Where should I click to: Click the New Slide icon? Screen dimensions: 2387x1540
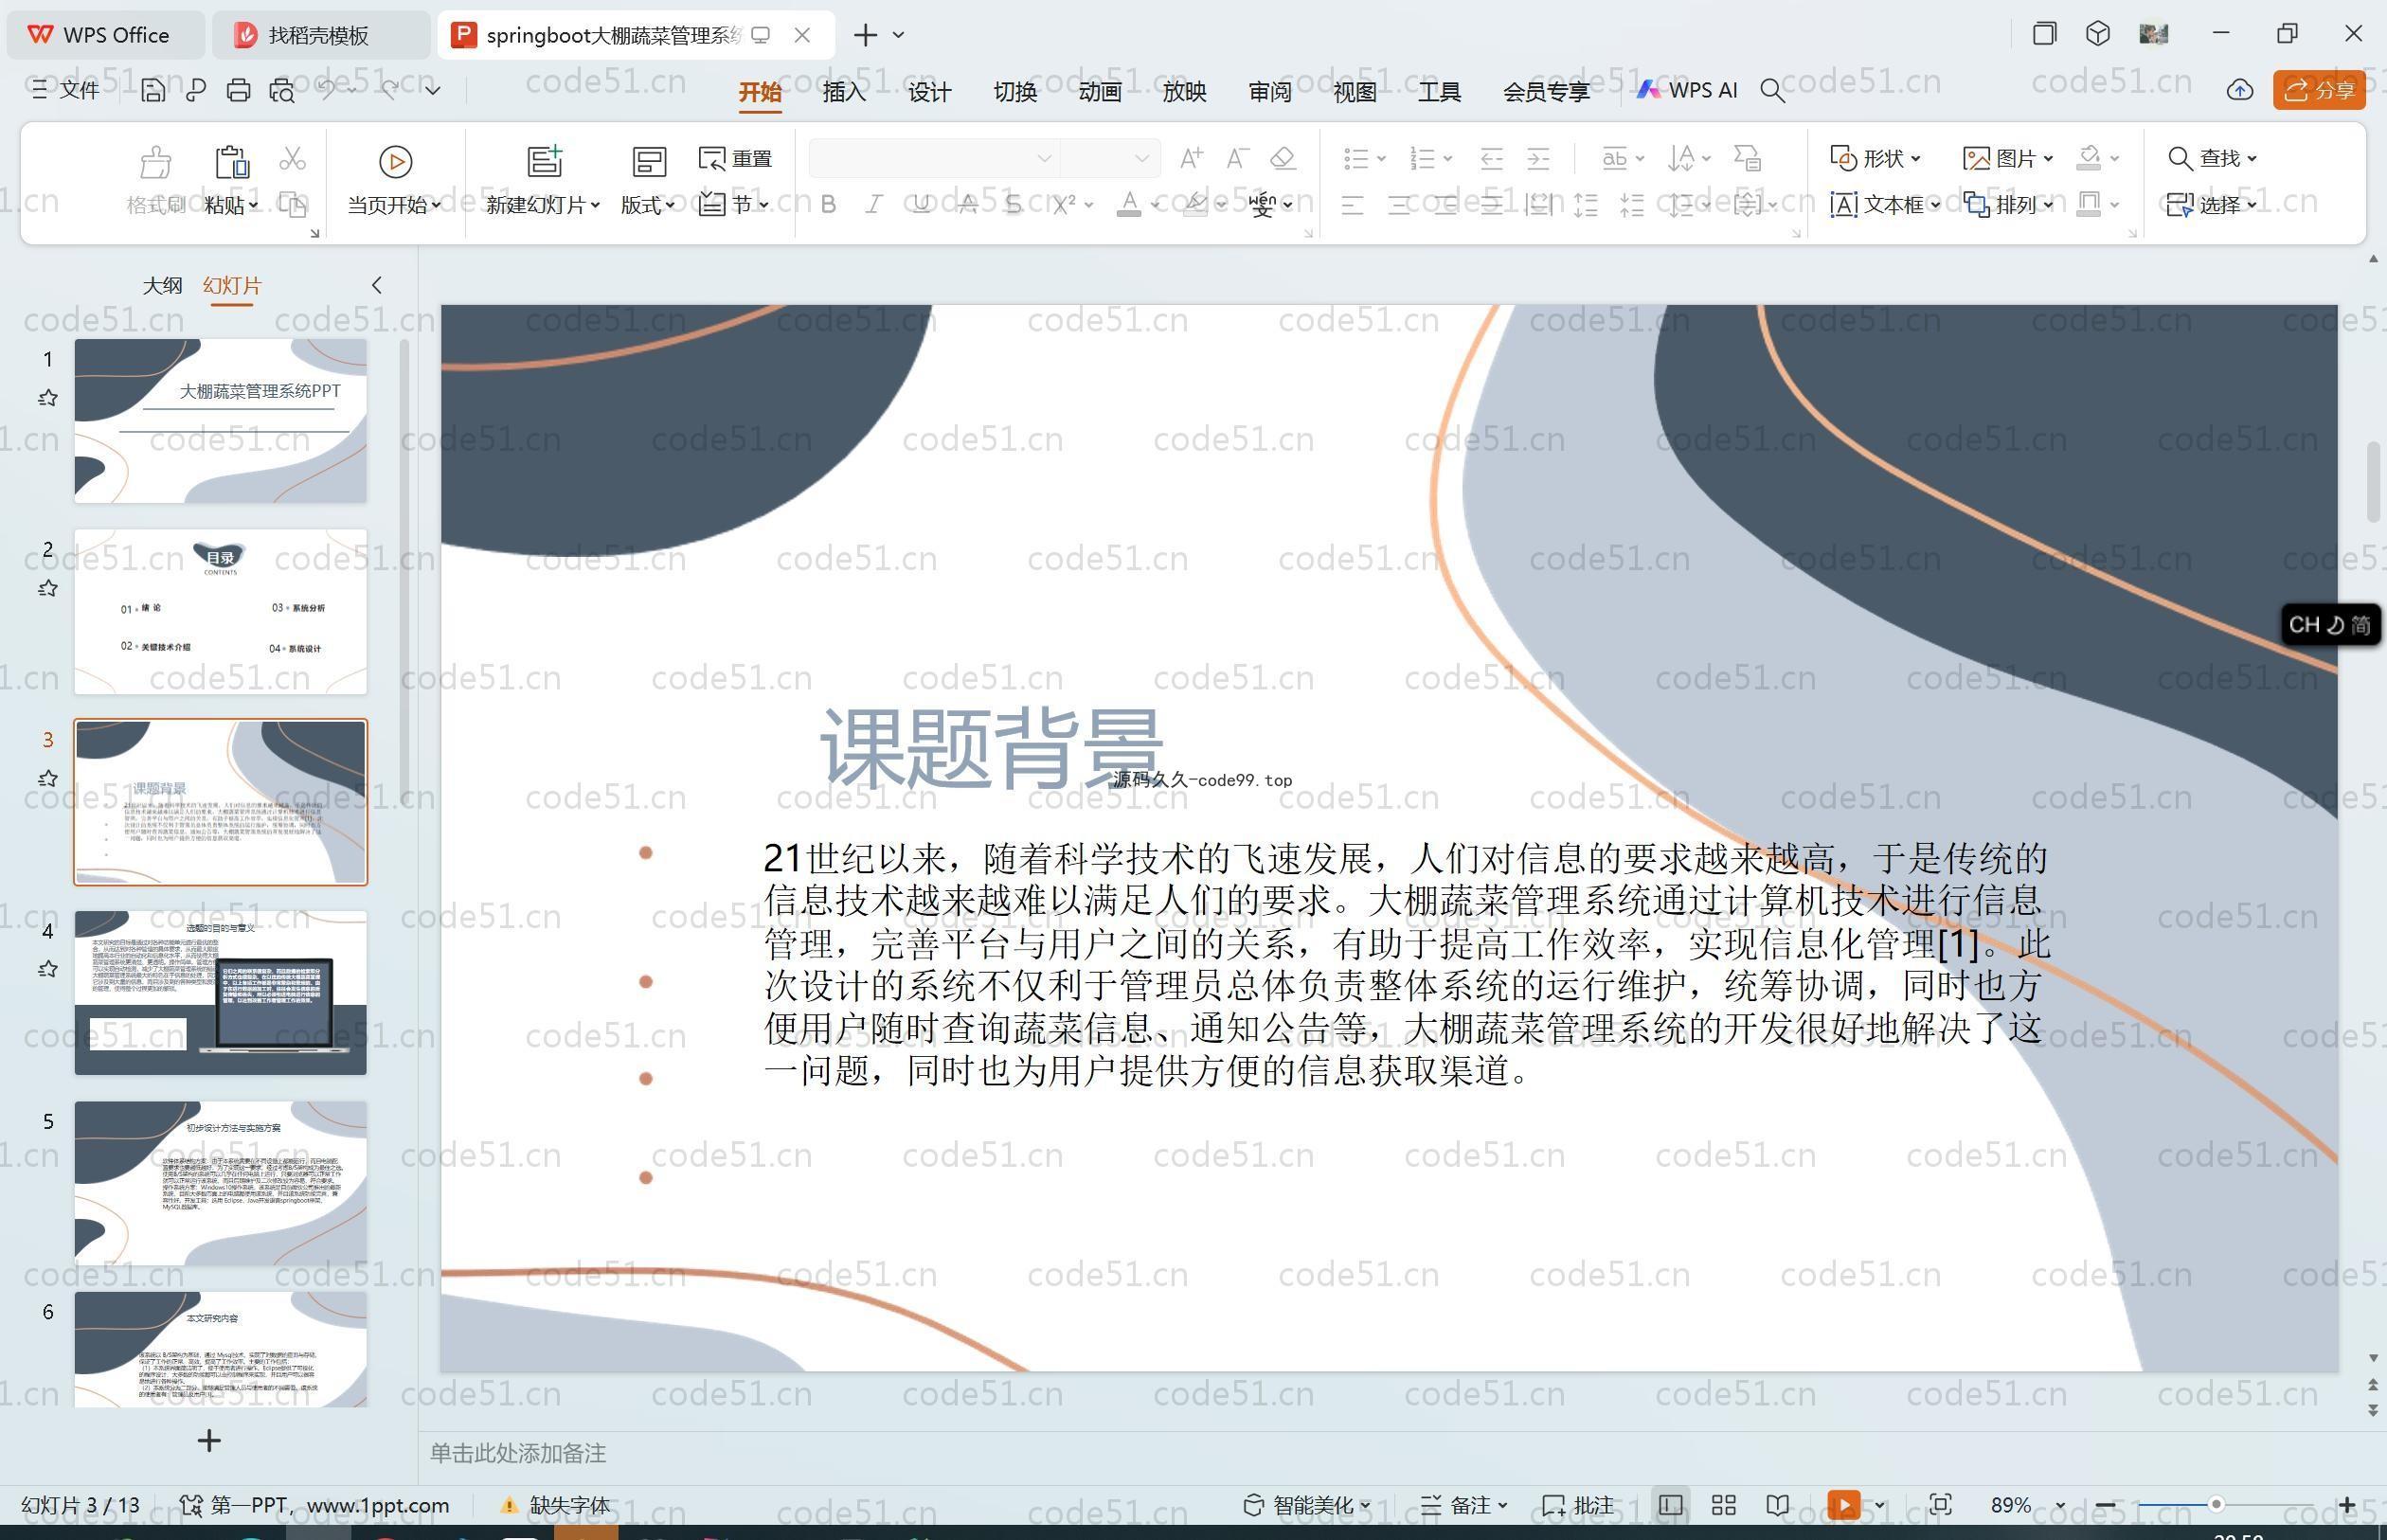click(x=545, y=161)
